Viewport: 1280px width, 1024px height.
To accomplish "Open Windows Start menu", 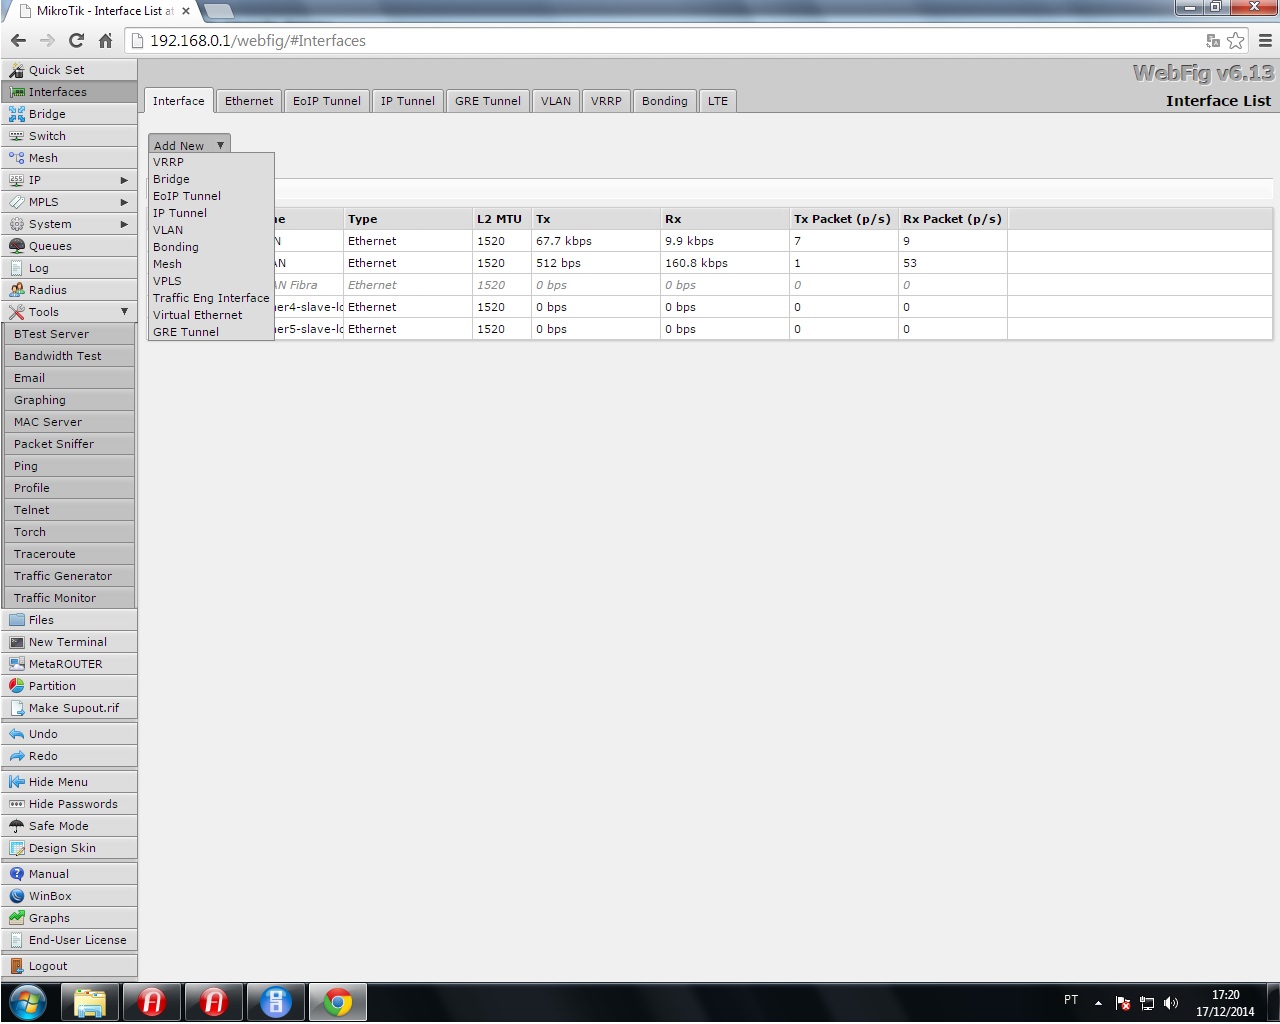I will coord(27,1002).
